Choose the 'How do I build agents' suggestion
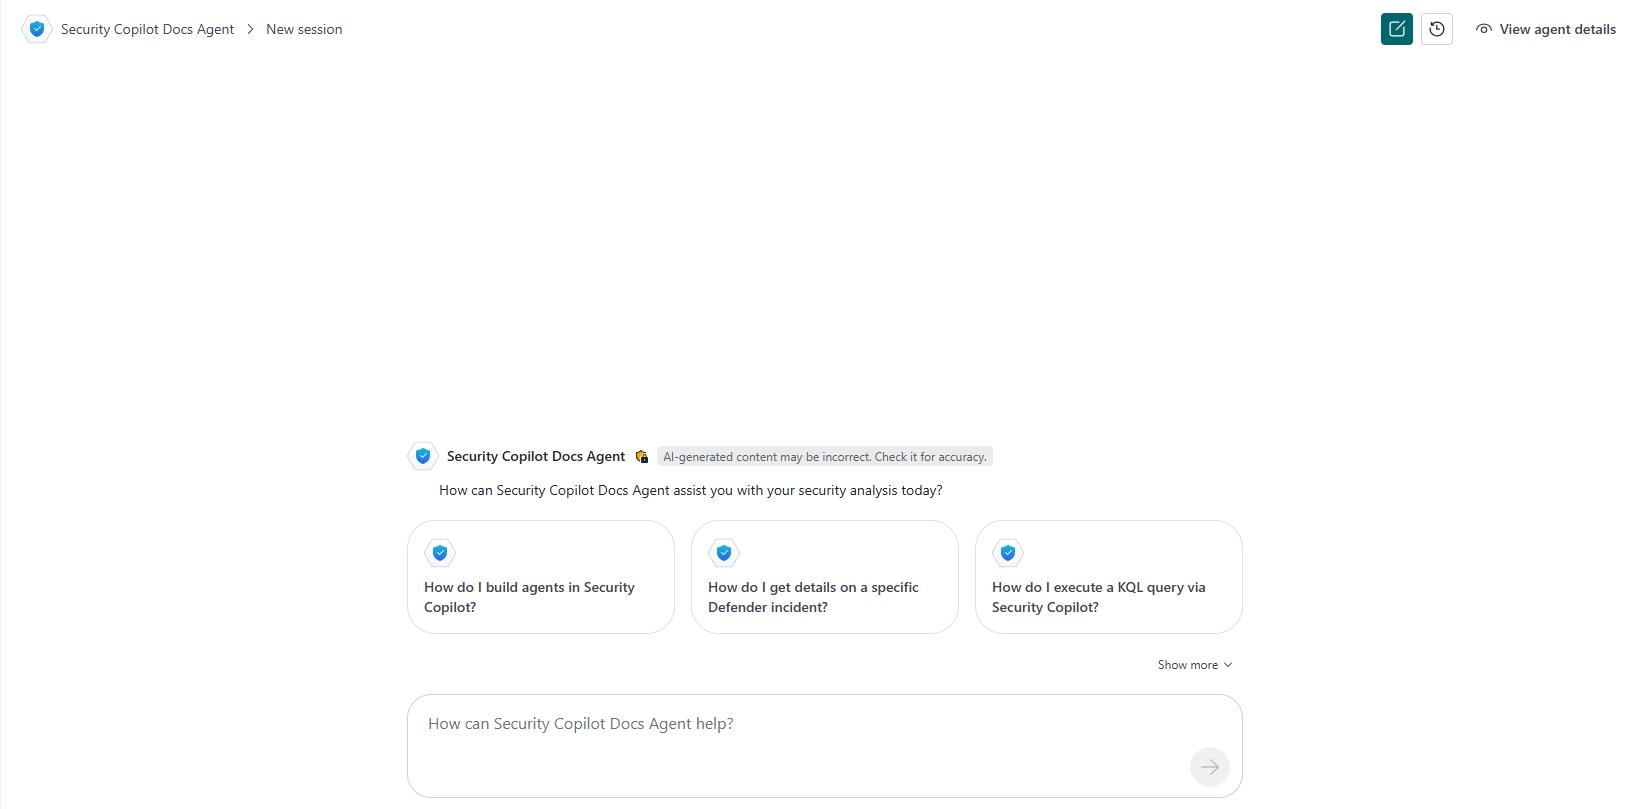Screen dimensions: 1627x809 541,577
